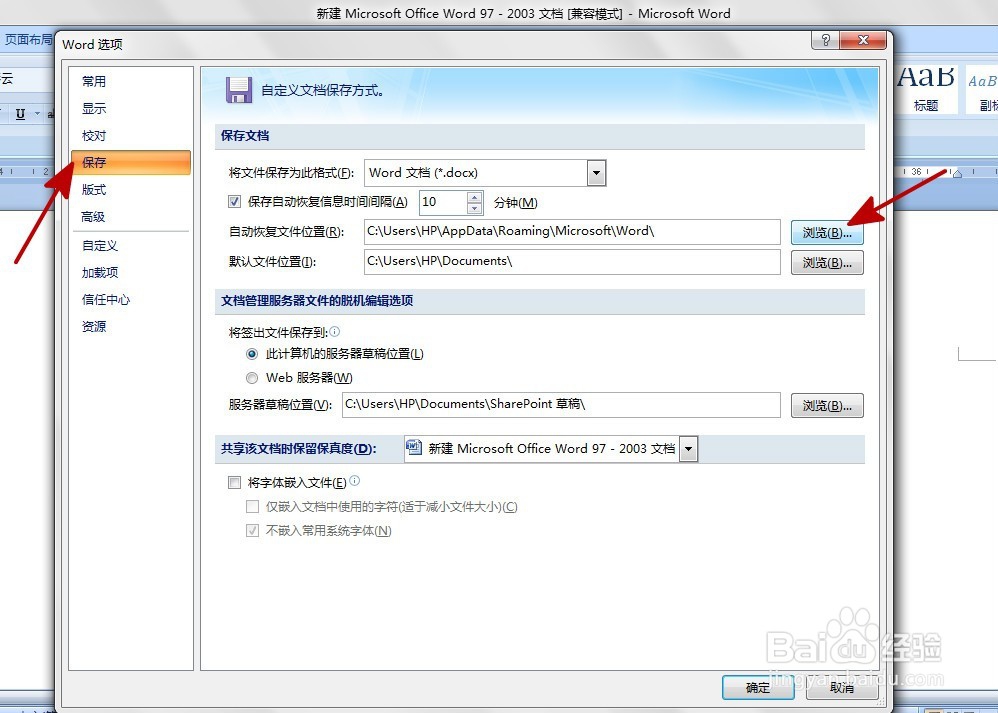The width and height of the screenshot is (998, 713).
Task: Toggle 不嵌入常用系统字体 checkbox
Action: 253,530
